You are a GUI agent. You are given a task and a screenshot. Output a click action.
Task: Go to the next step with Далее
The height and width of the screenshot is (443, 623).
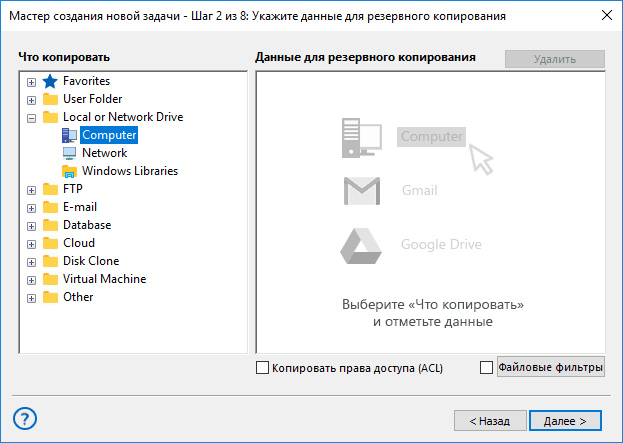tap(565, 421)
